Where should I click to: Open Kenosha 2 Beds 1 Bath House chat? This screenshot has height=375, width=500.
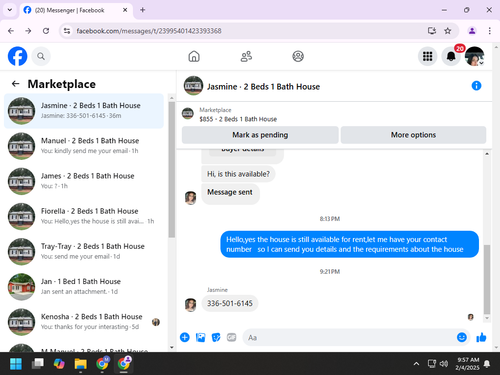84,322
